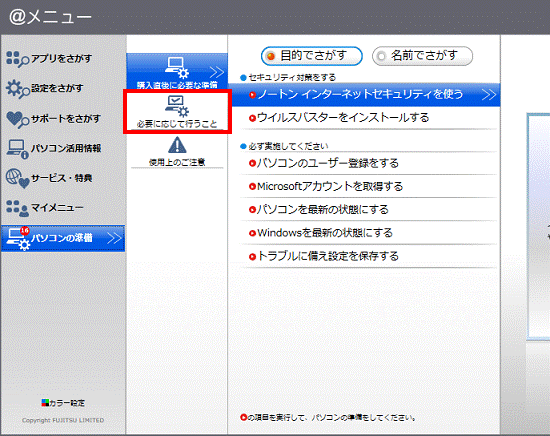Click the 必要に応じて行うこと checklist icon
The height and width of the screenshot is (436, 550).
coord(177,106)
